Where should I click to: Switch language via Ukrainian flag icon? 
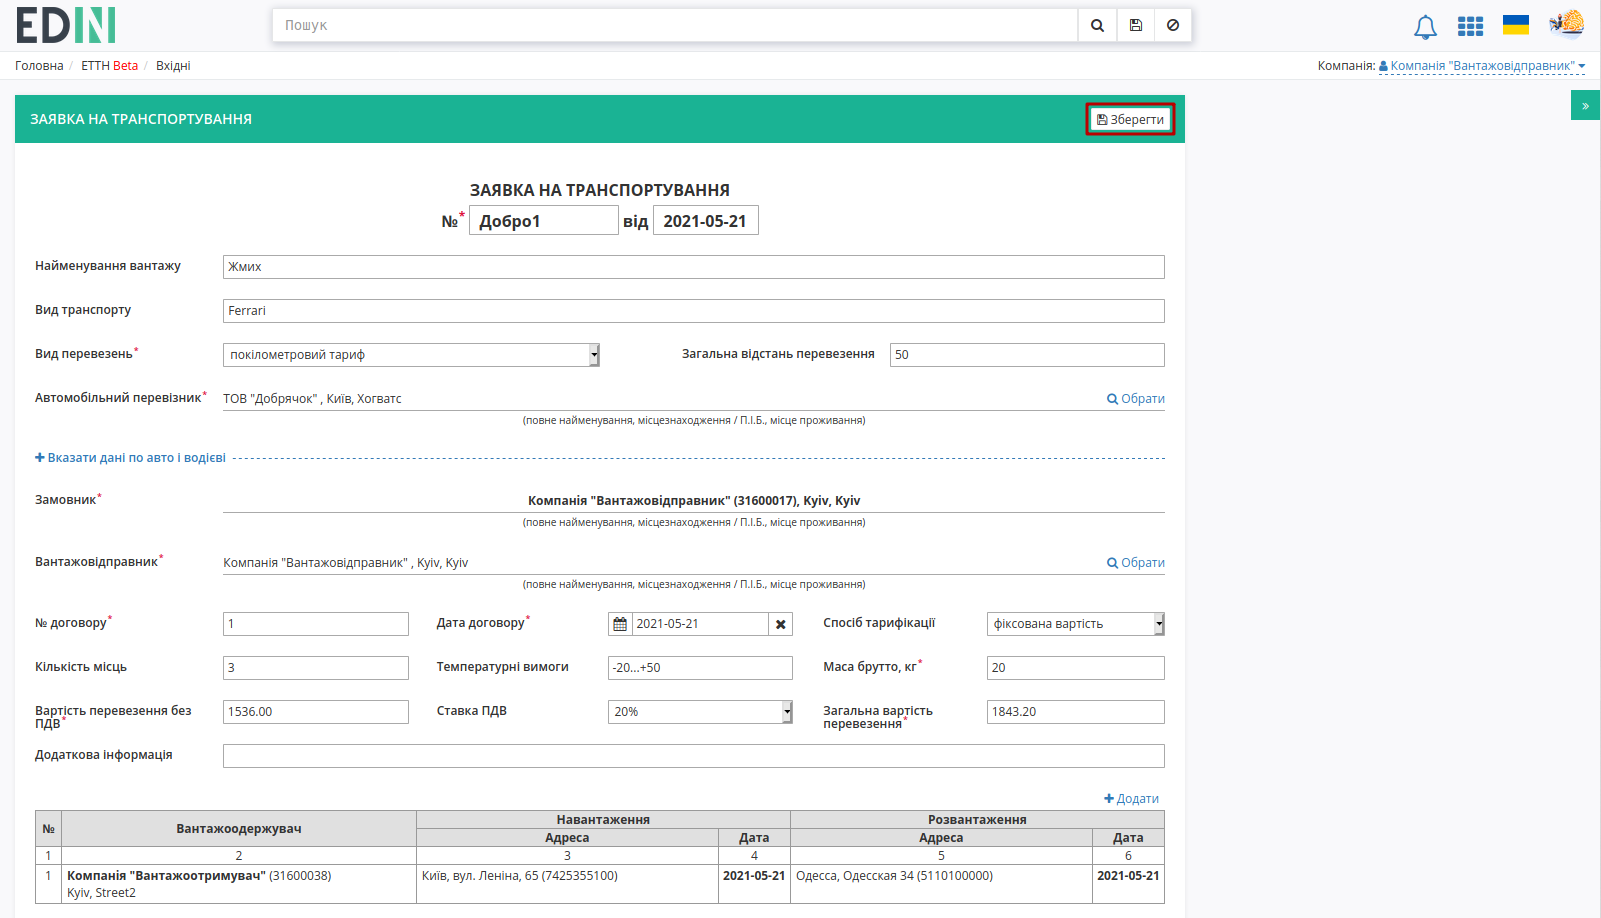click(x=1516, y=25)
